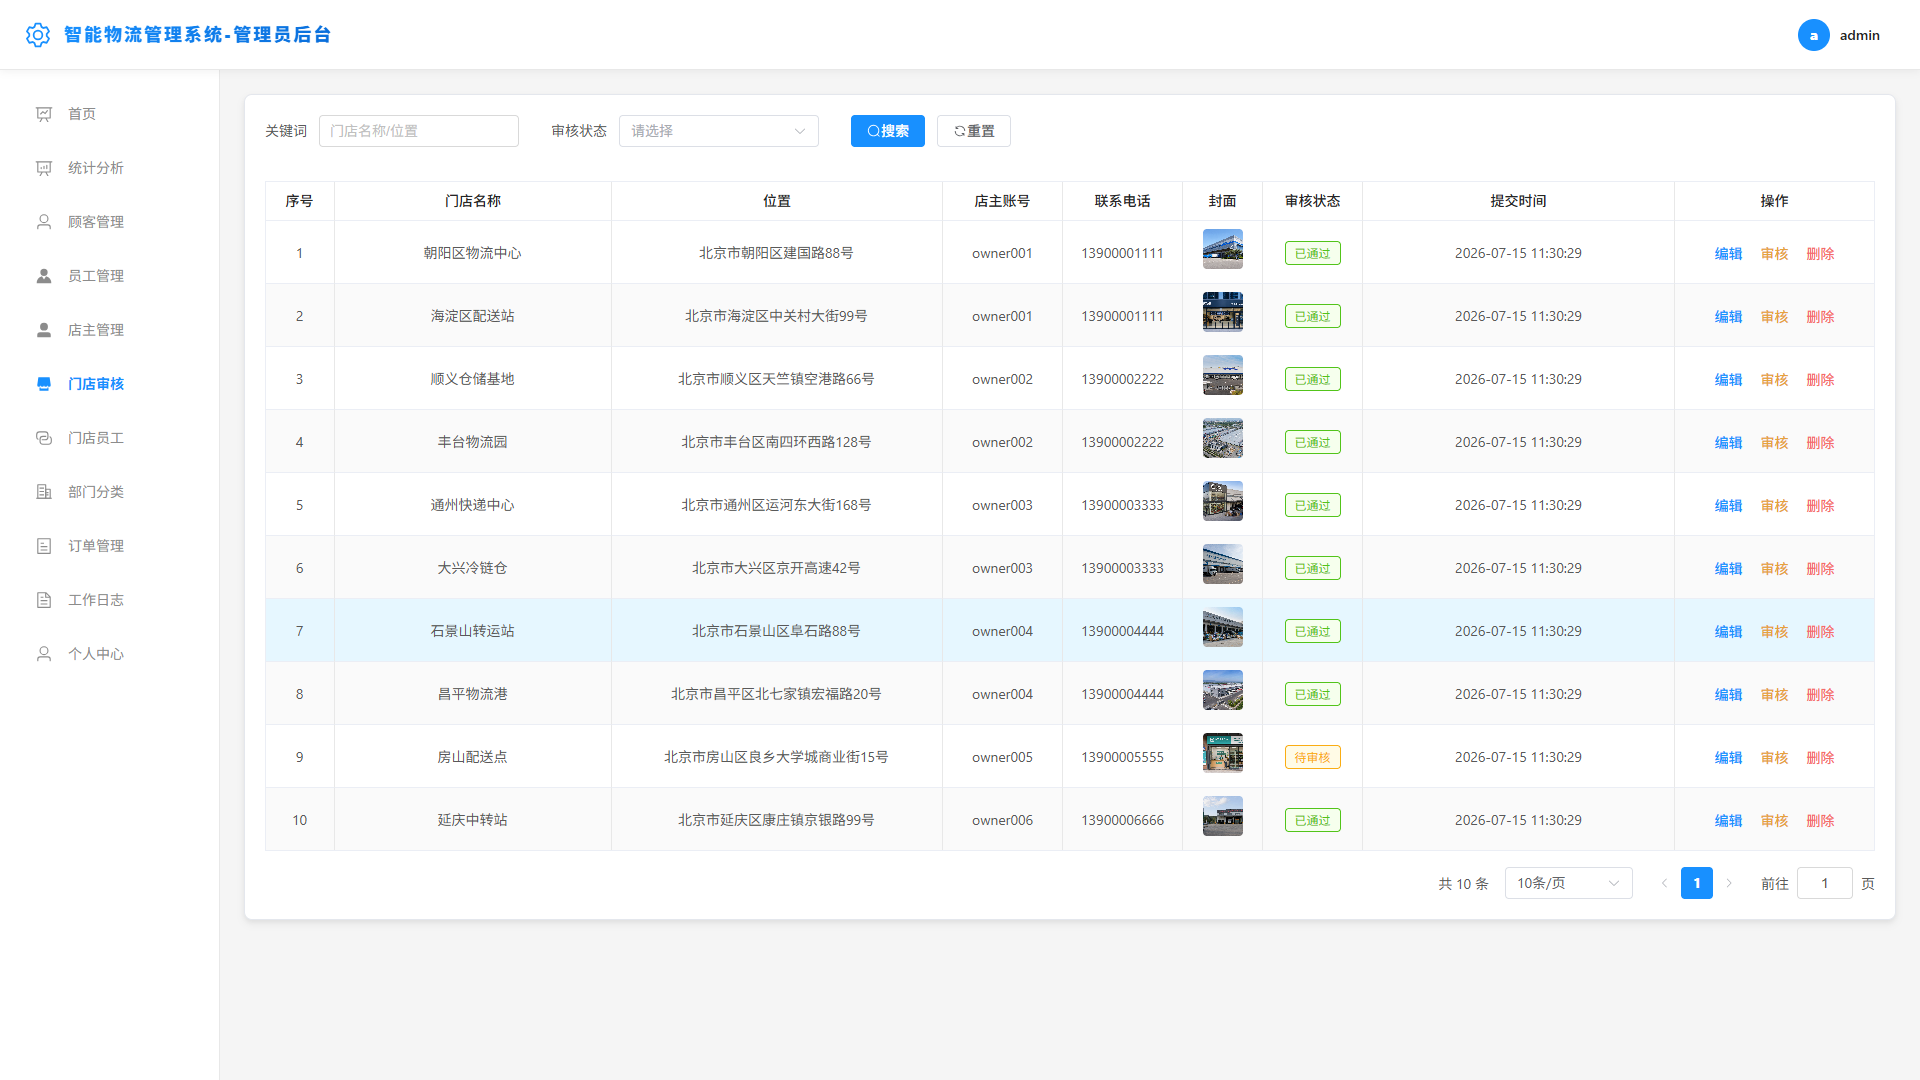Focus the 关键词 keyword input field
This screenshot has height=1080, width=1920.
(419, 131)
